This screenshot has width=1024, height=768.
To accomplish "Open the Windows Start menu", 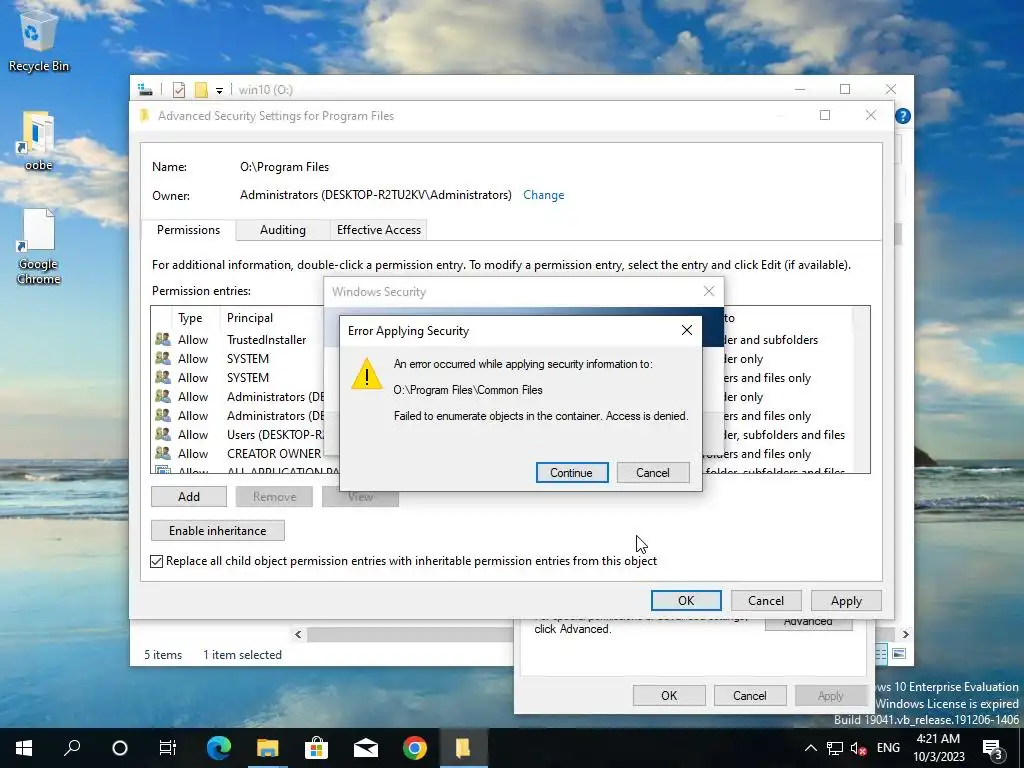I will click(24, 748).
